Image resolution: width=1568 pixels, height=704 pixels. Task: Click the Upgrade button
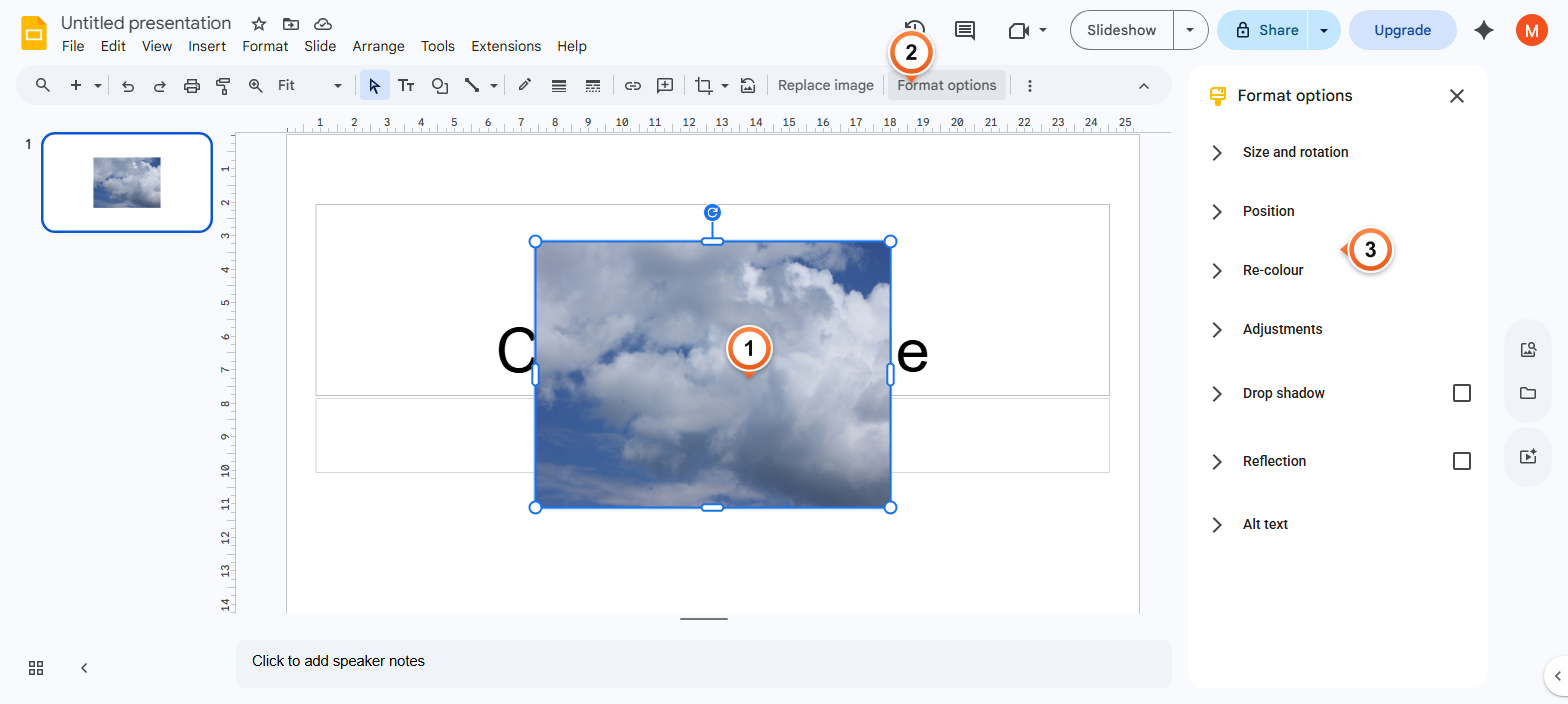click(x=1402, y=30)
